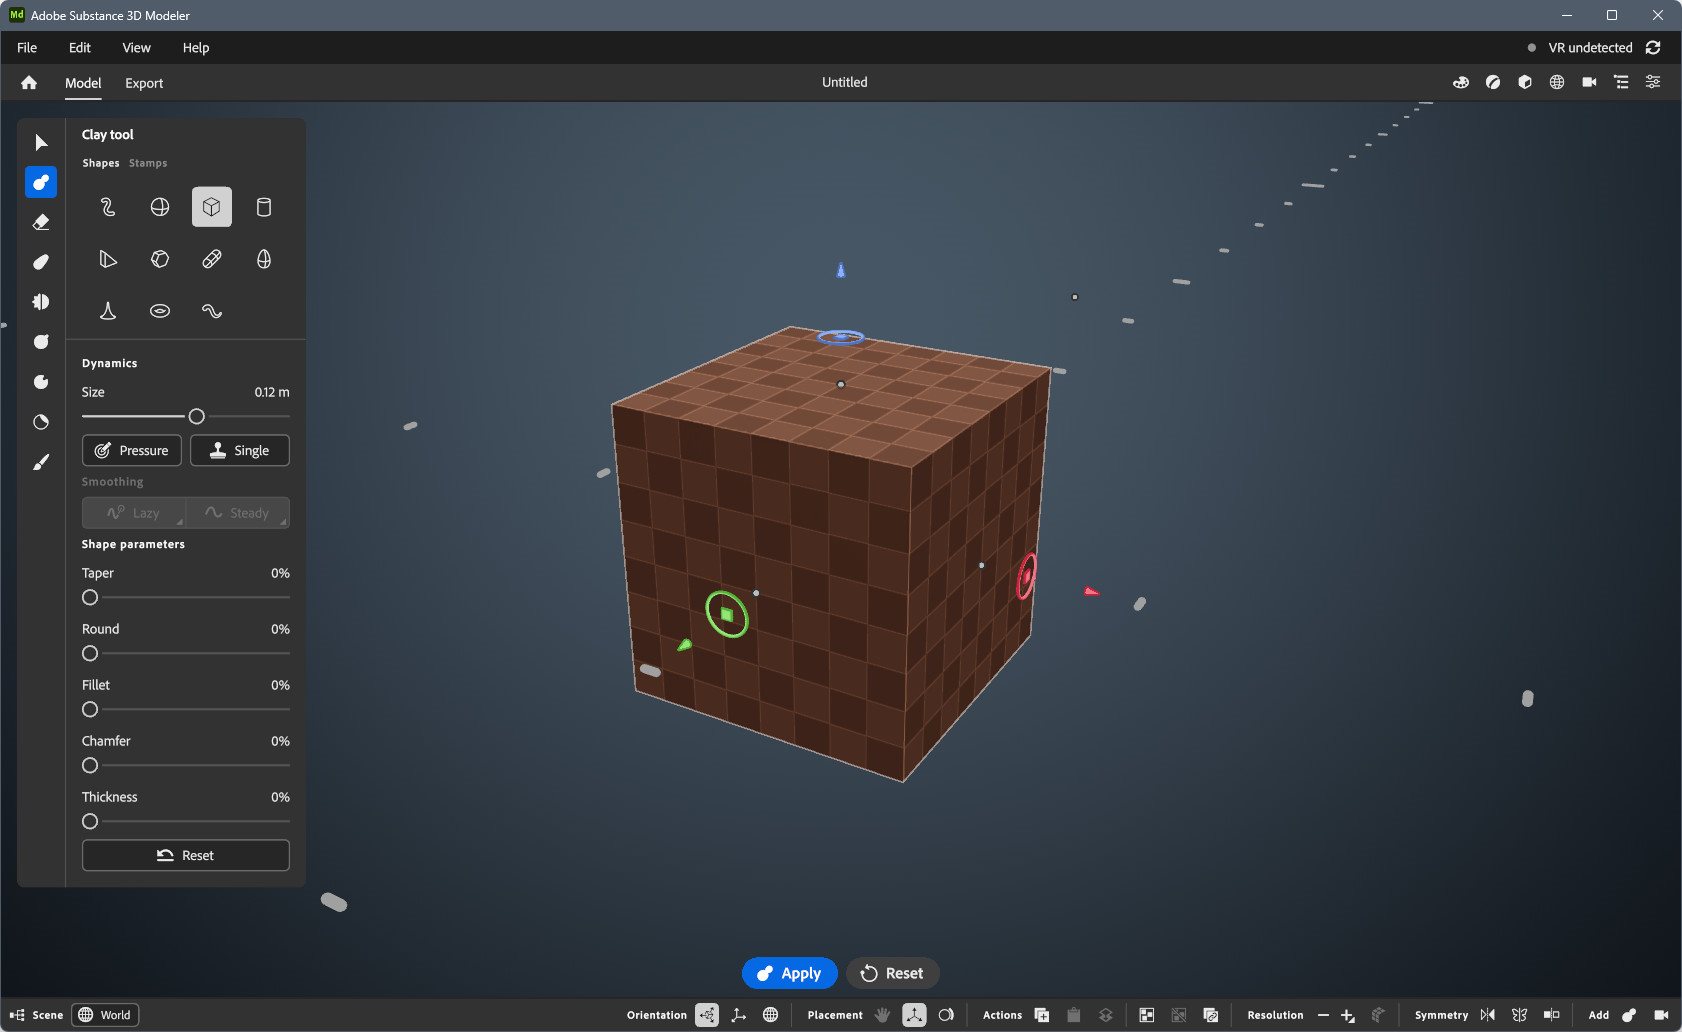Pick the sphere clay shape
Viewport: 1682px width, 1032px height.
160,207
